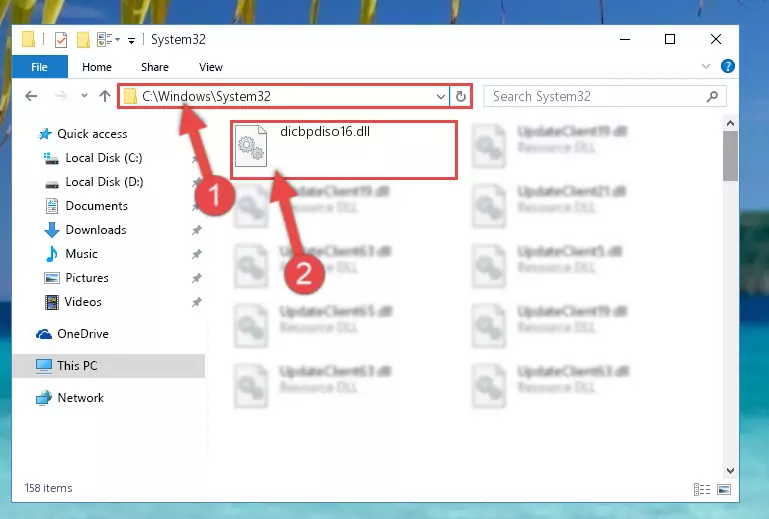Open Documents in navigation pane
Screen dimensions: 769x519
[97, 206]
